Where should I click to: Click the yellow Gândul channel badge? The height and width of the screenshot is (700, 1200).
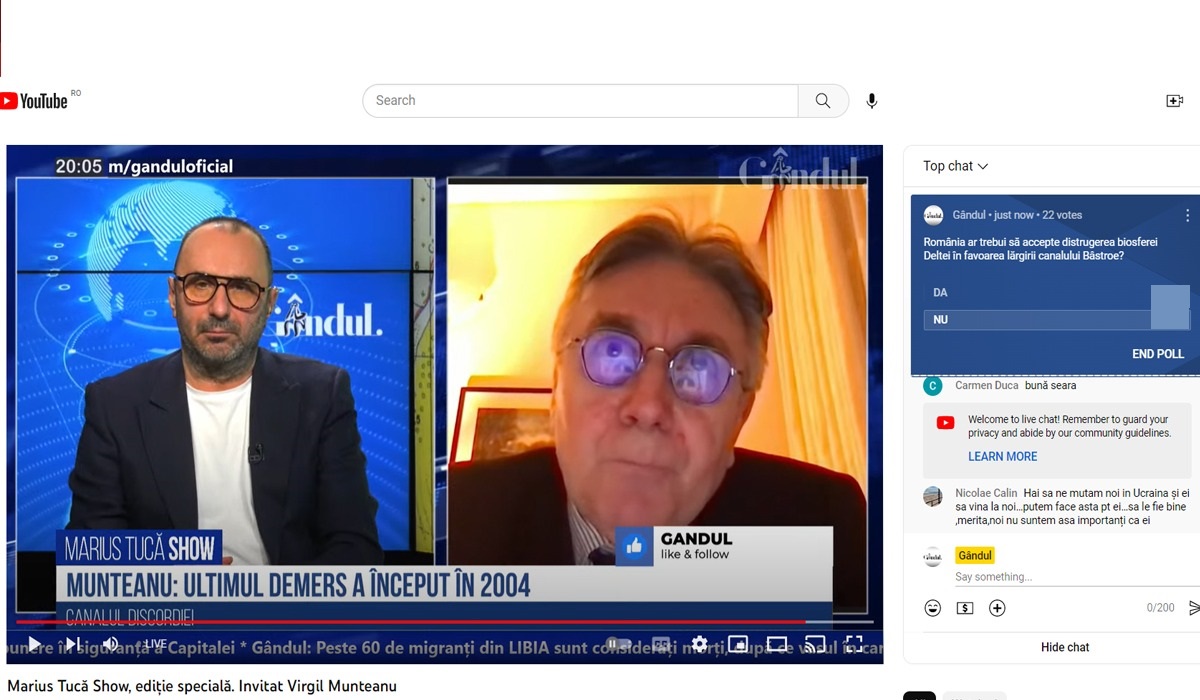pos(975,556)
